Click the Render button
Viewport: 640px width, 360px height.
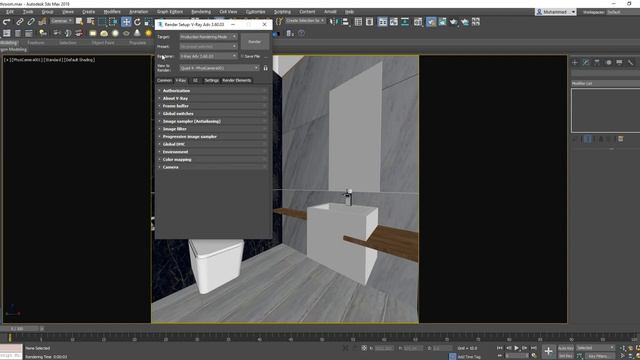pos(255,42)
